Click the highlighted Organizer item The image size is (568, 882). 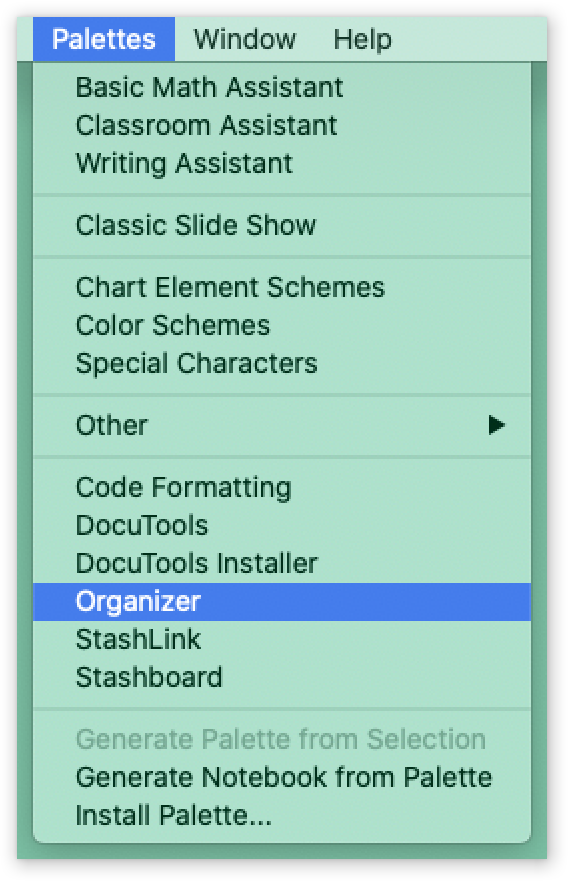pos(281,602)
